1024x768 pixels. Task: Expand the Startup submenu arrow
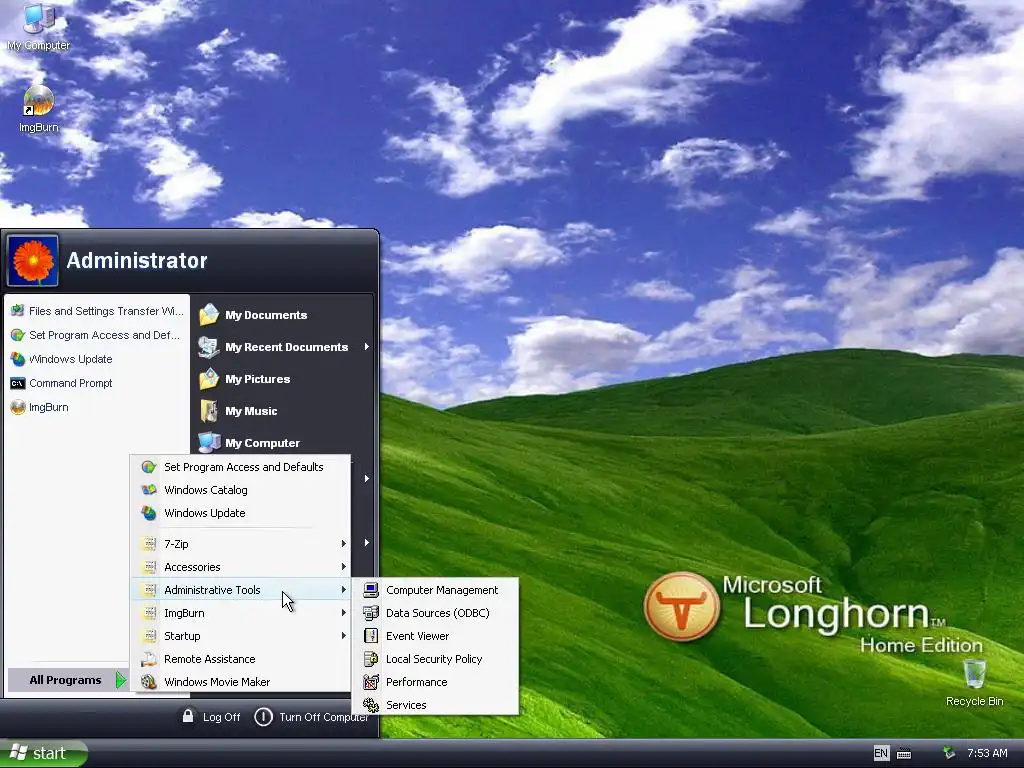point(344,636)
